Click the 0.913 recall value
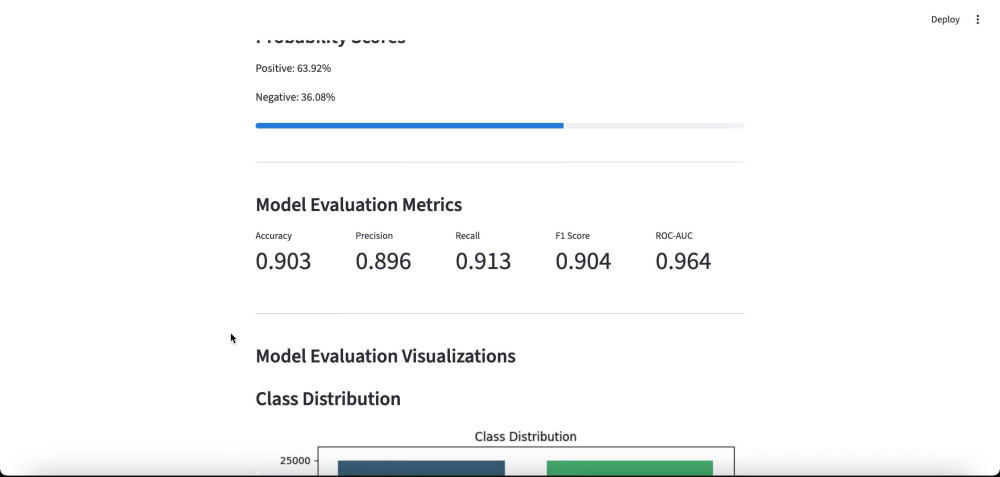The image size is (1000, 477). click(483, 261)
